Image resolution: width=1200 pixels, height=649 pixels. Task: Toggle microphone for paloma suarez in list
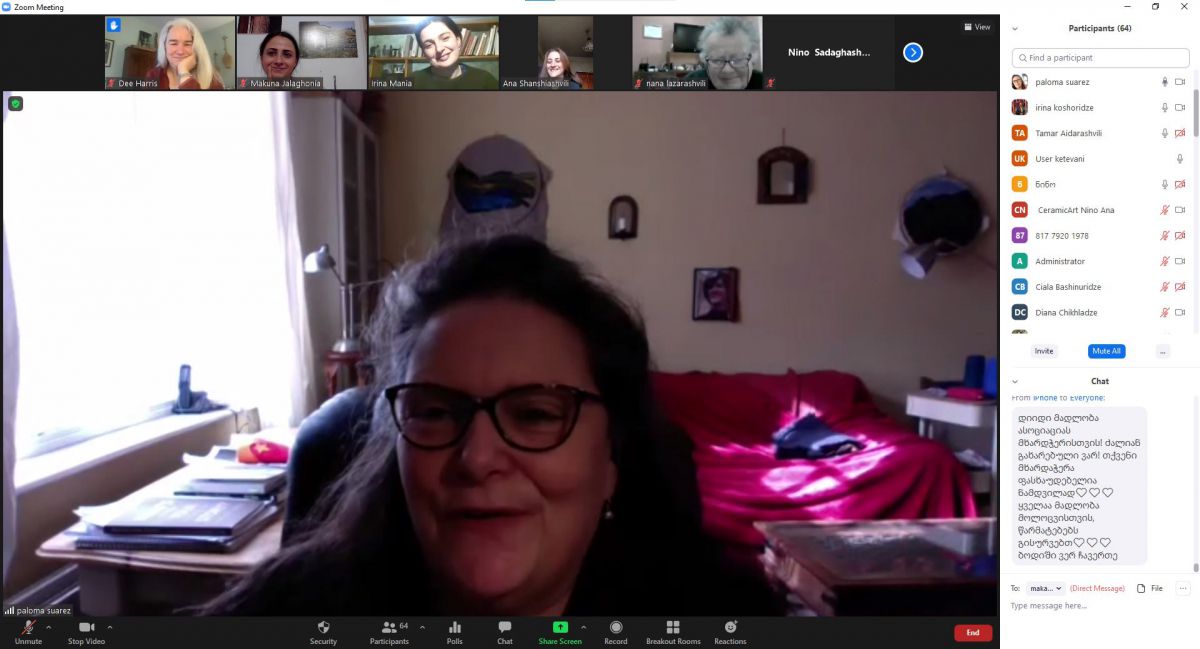pyautogui.click(x=1164, y=82)
